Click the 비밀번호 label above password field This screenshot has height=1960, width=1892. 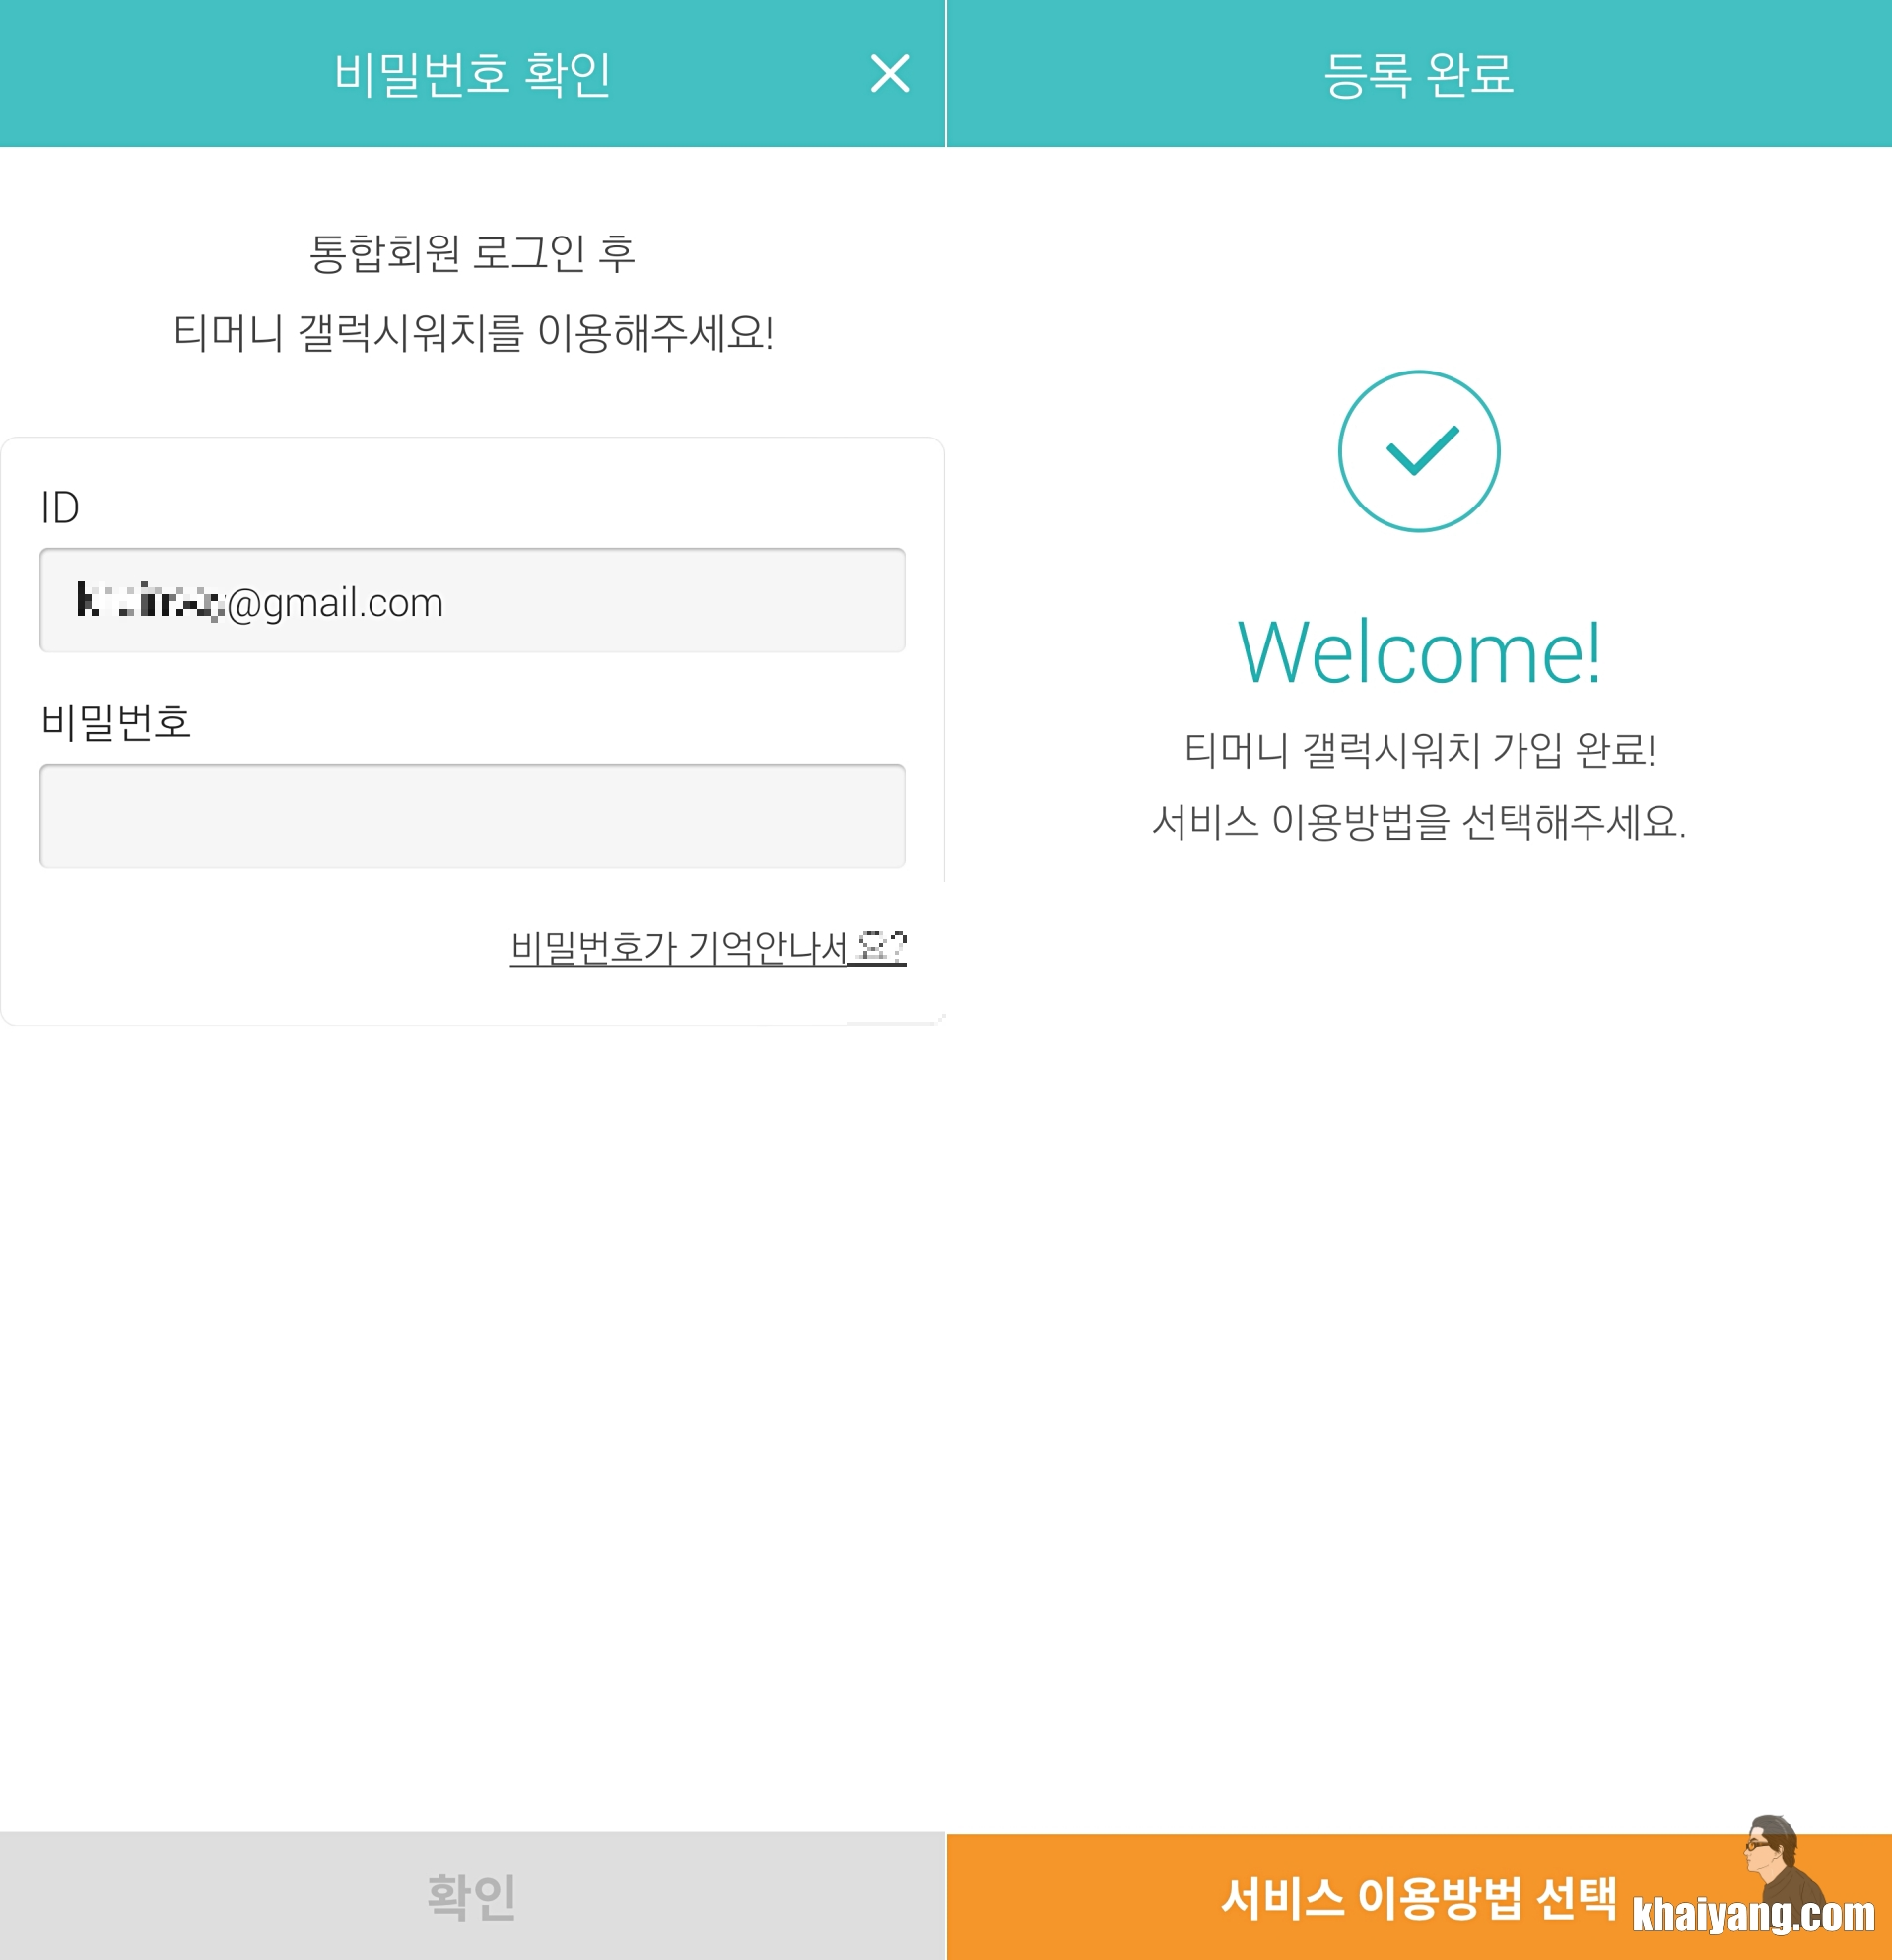pos(116,721)
